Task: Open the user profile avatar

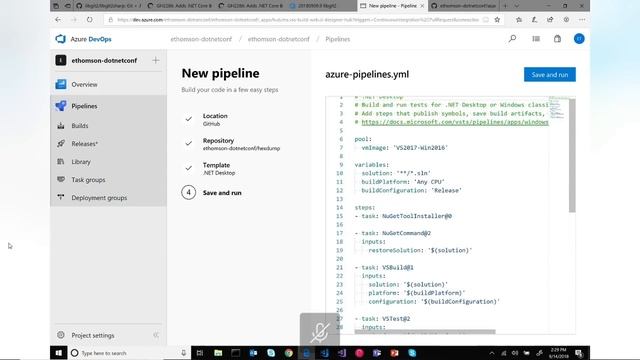Action: click(579, 39)
